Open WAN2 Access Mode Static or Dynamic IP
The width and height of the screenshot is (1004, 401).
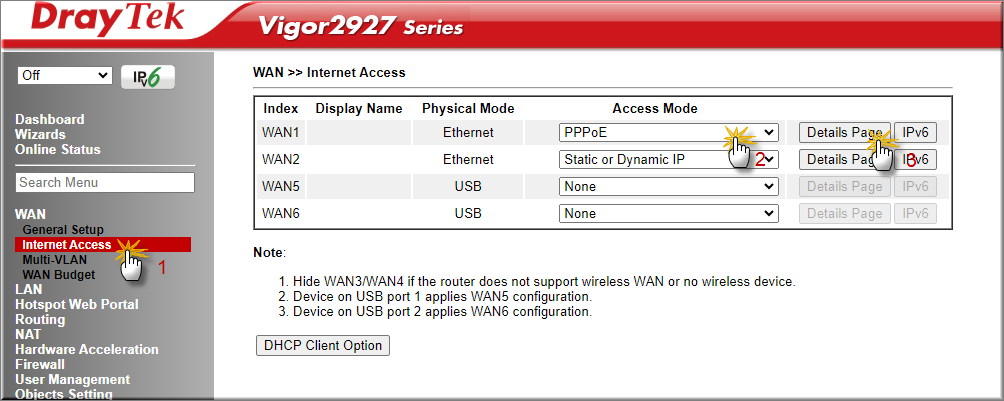(x=668, y=160)
